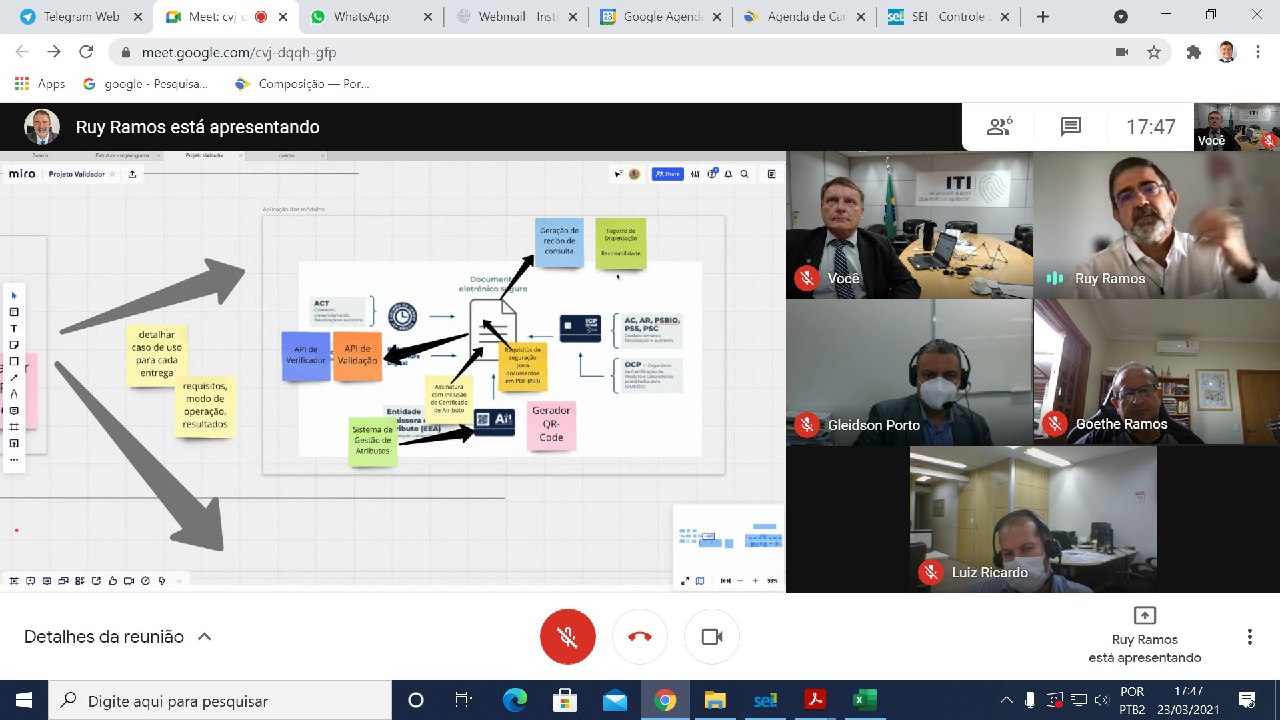Open Chrome tab search dropdown
Viewport: 1280px width, 720px height.
1121,17
